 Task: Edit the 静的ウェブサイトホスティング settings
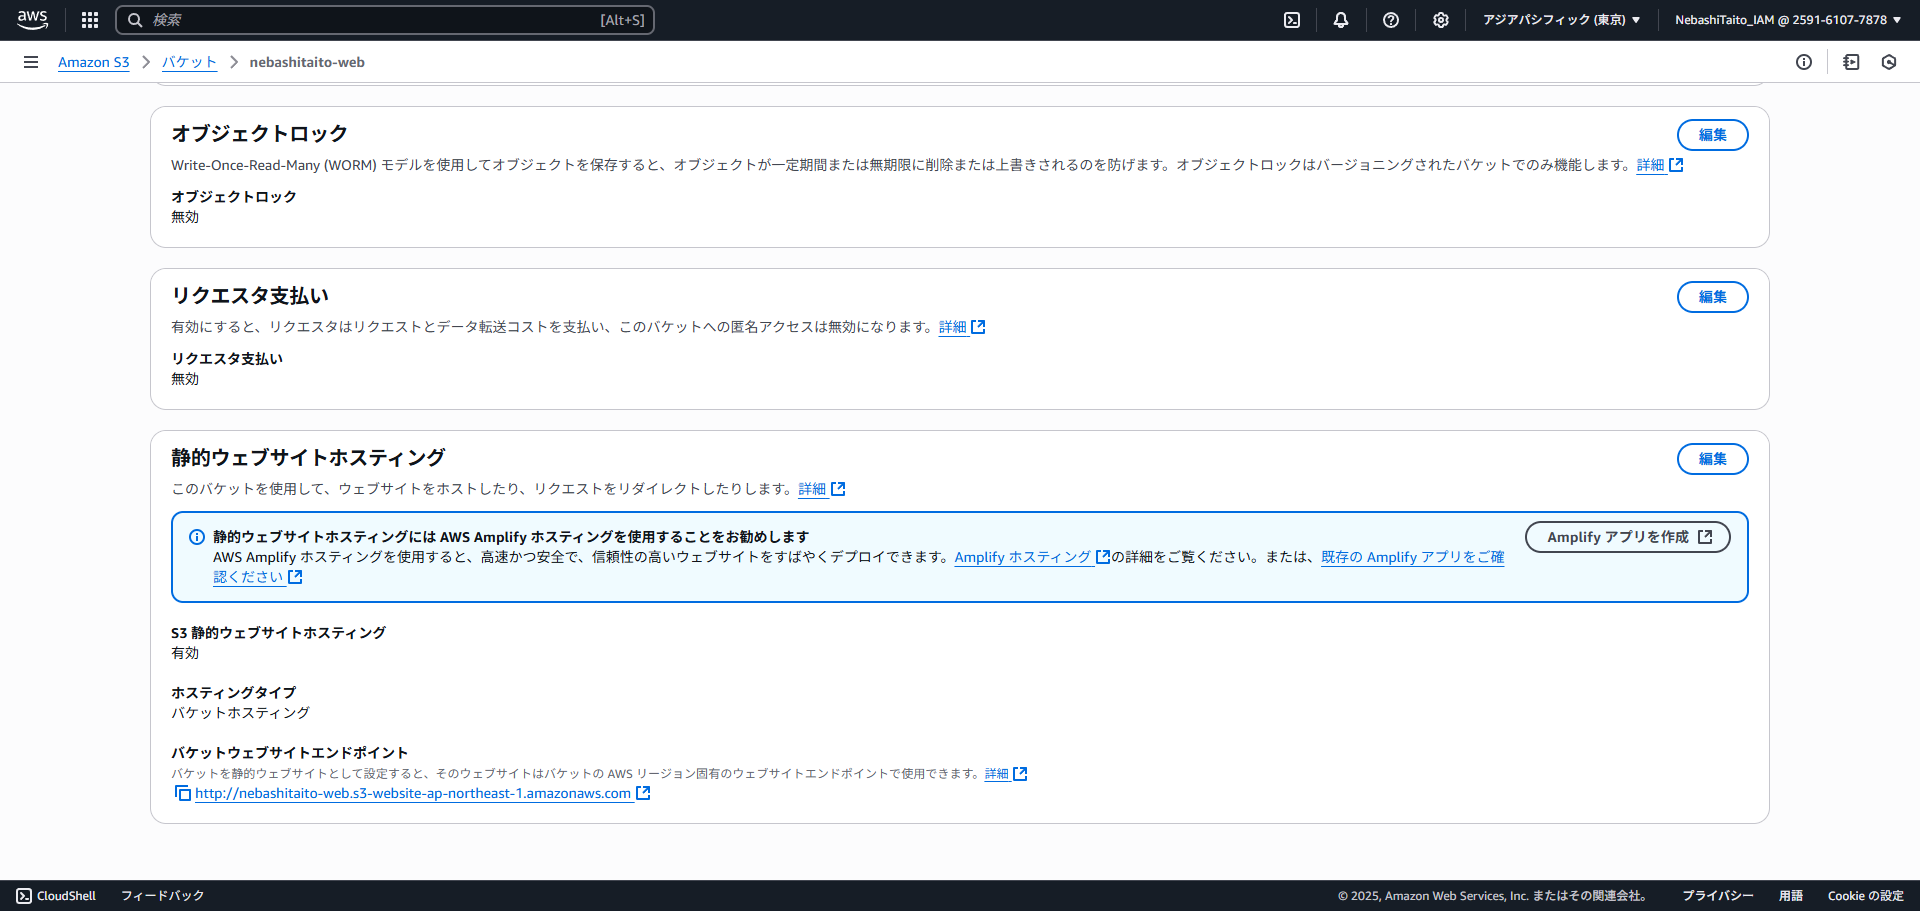click(x=1712, y=459)
